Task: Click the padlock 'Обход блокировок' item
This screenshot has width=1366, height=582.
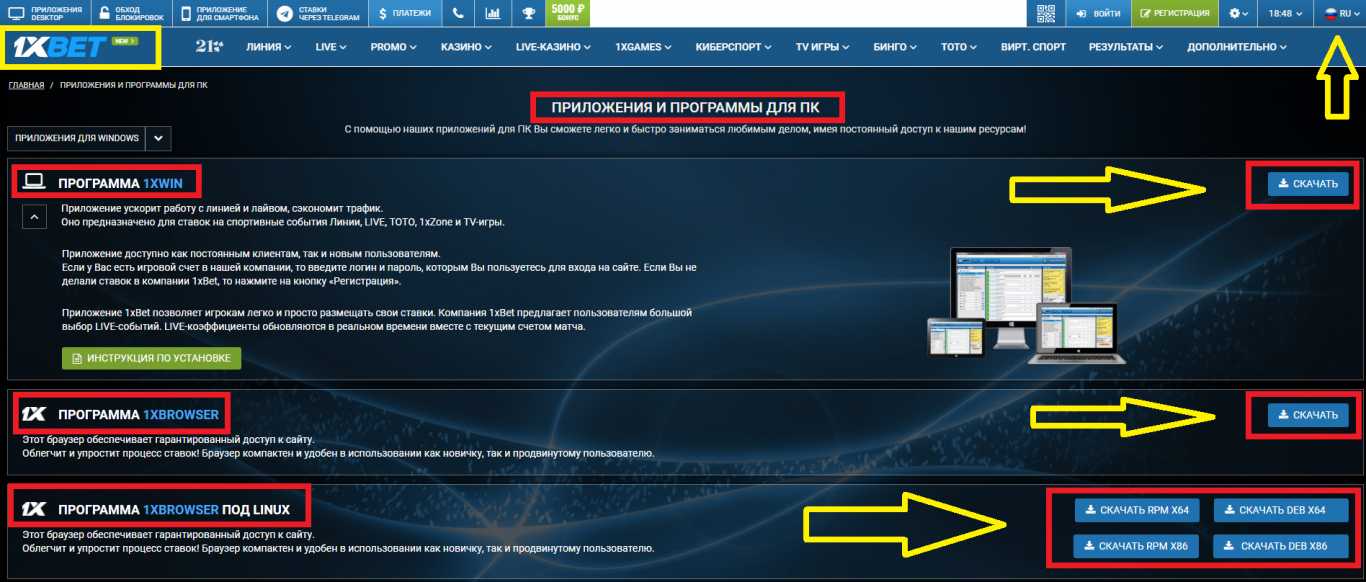Action: click(x=134, y=13)
